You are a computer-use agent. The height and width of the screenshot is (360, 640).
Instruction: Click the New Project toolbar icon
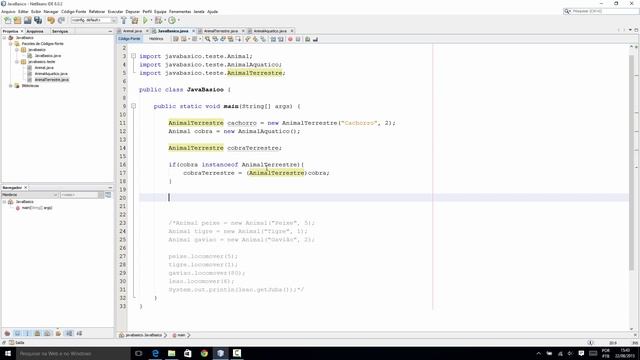[18, 20]
